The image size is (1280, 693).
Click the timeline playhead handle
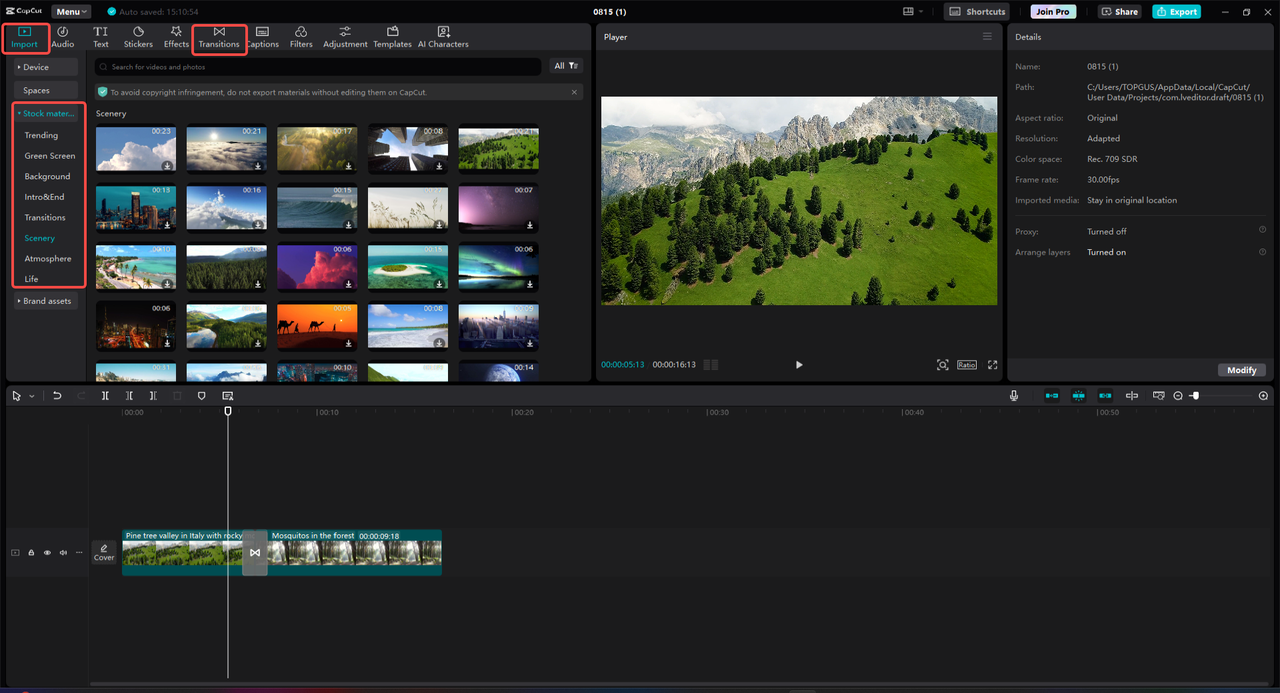[x=228, y=411]
